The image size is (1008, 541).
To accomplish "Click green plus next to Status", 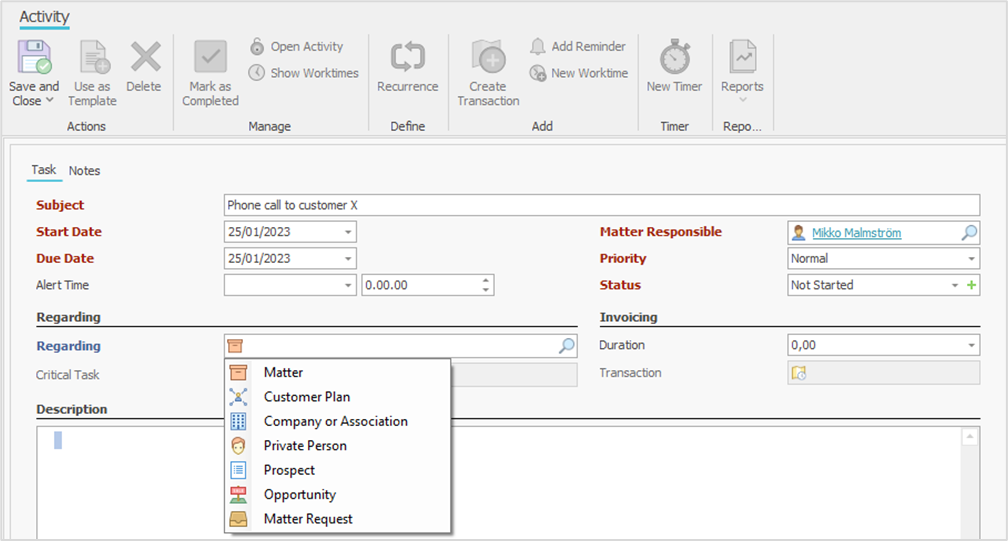I will point(971,285).
